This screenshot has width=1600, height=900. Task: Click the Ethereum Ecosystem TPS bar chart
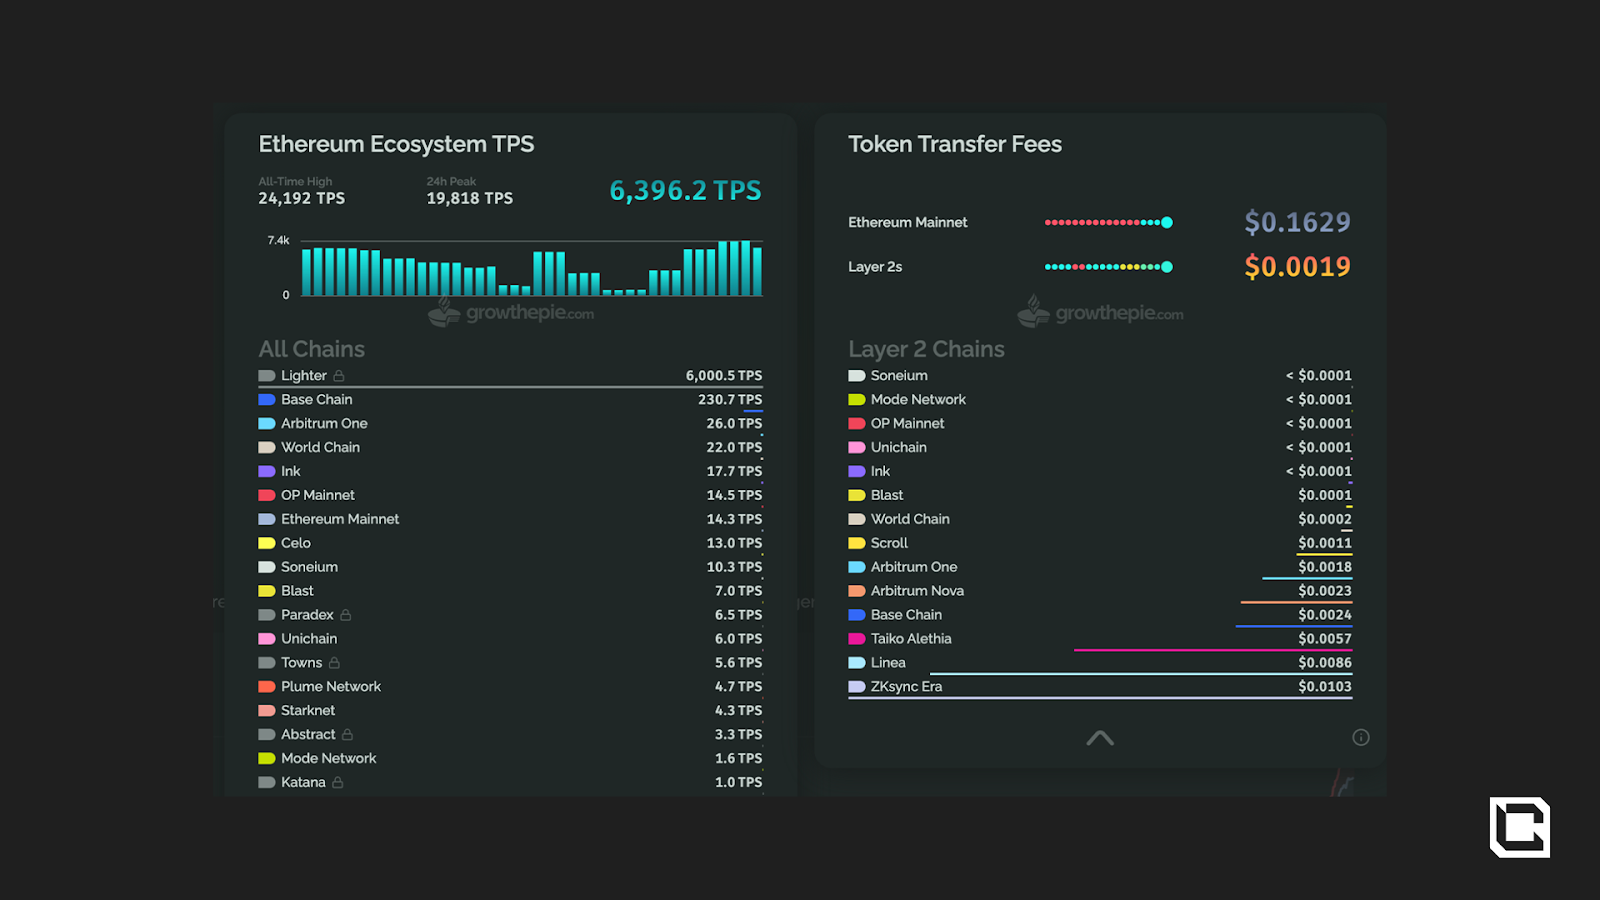click(x=532, y=268)
